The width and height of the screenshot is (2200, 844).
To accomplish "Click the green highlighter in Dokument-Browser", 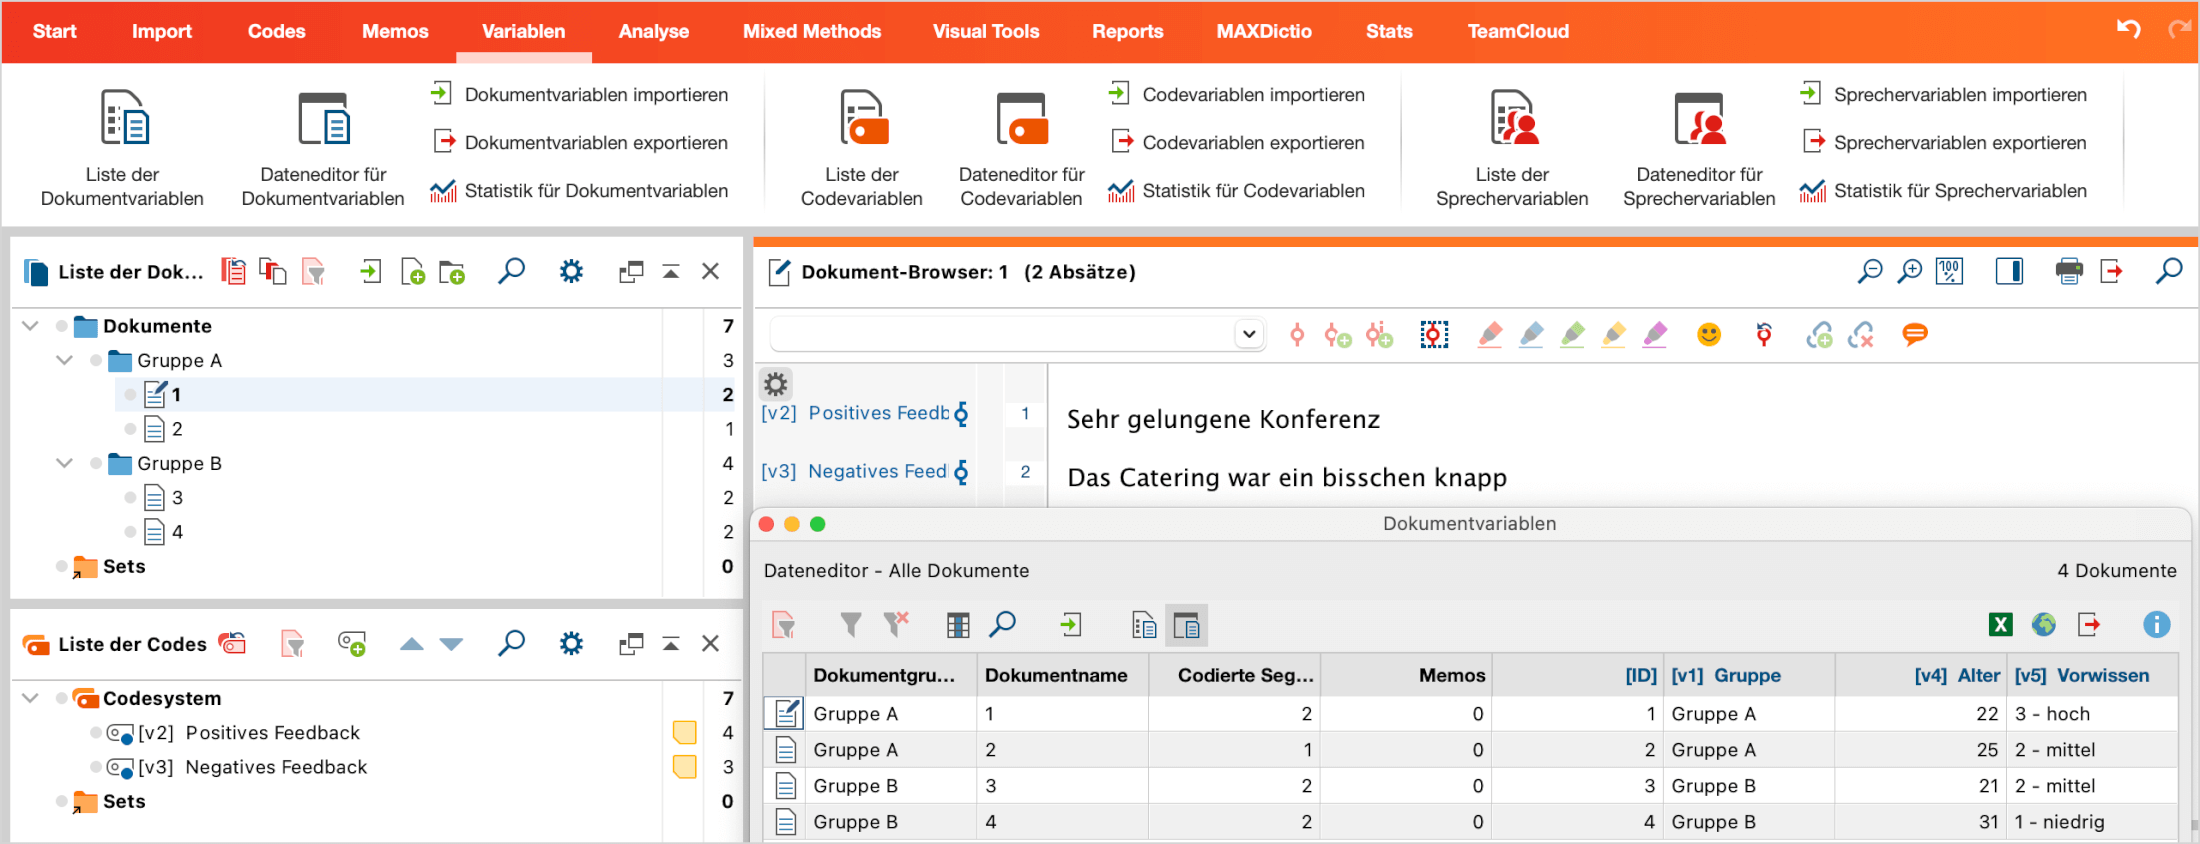I will pyautogui.click(x=1572, y=335).
